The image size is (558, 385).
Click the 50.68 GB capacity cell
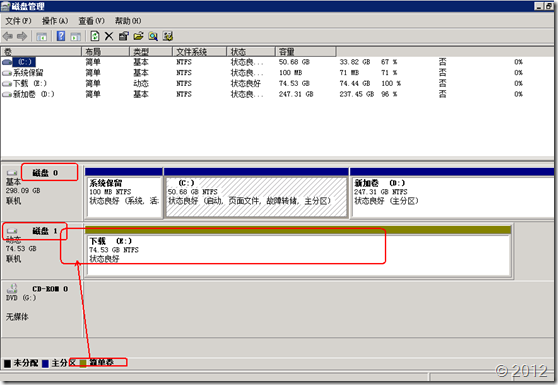click(294, 62)
